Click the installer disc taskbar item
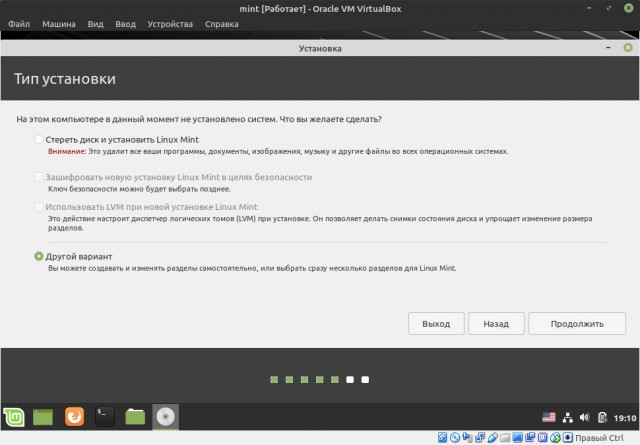The width and height of the screenshot is (640, 445). coord(165,417)
